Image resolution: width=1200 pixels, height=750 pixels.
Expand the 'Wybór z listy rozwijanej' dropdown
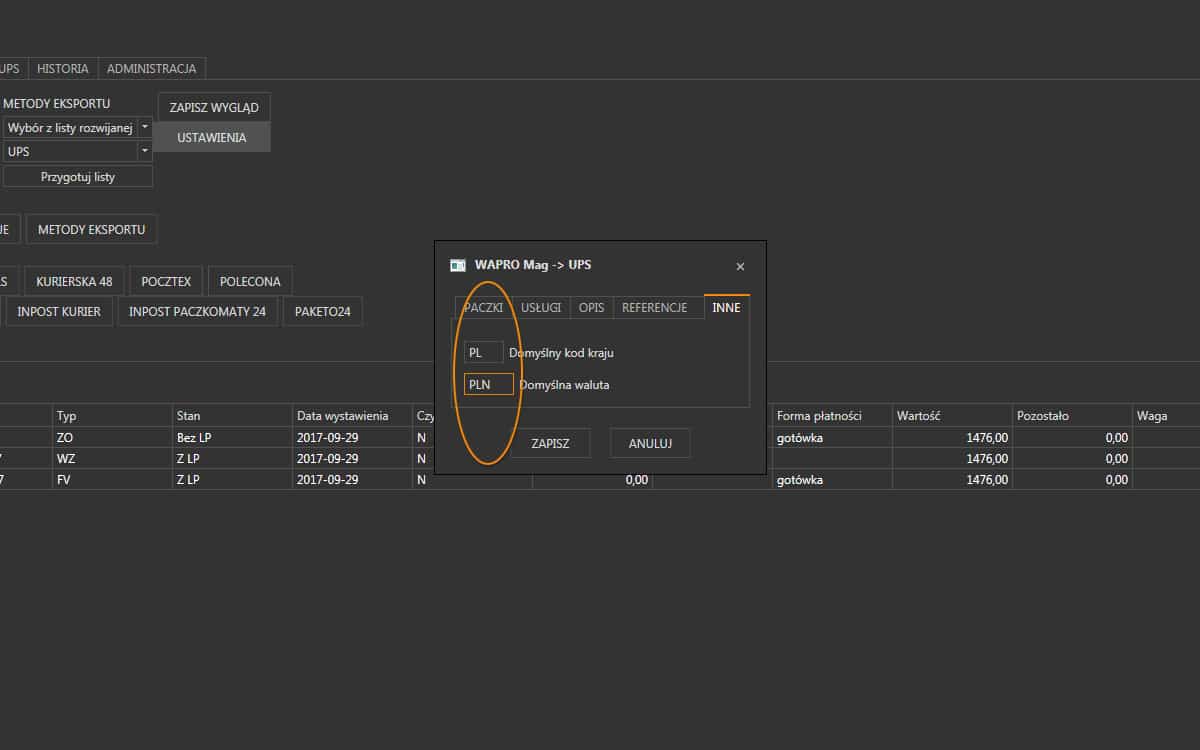pos(145,128)
